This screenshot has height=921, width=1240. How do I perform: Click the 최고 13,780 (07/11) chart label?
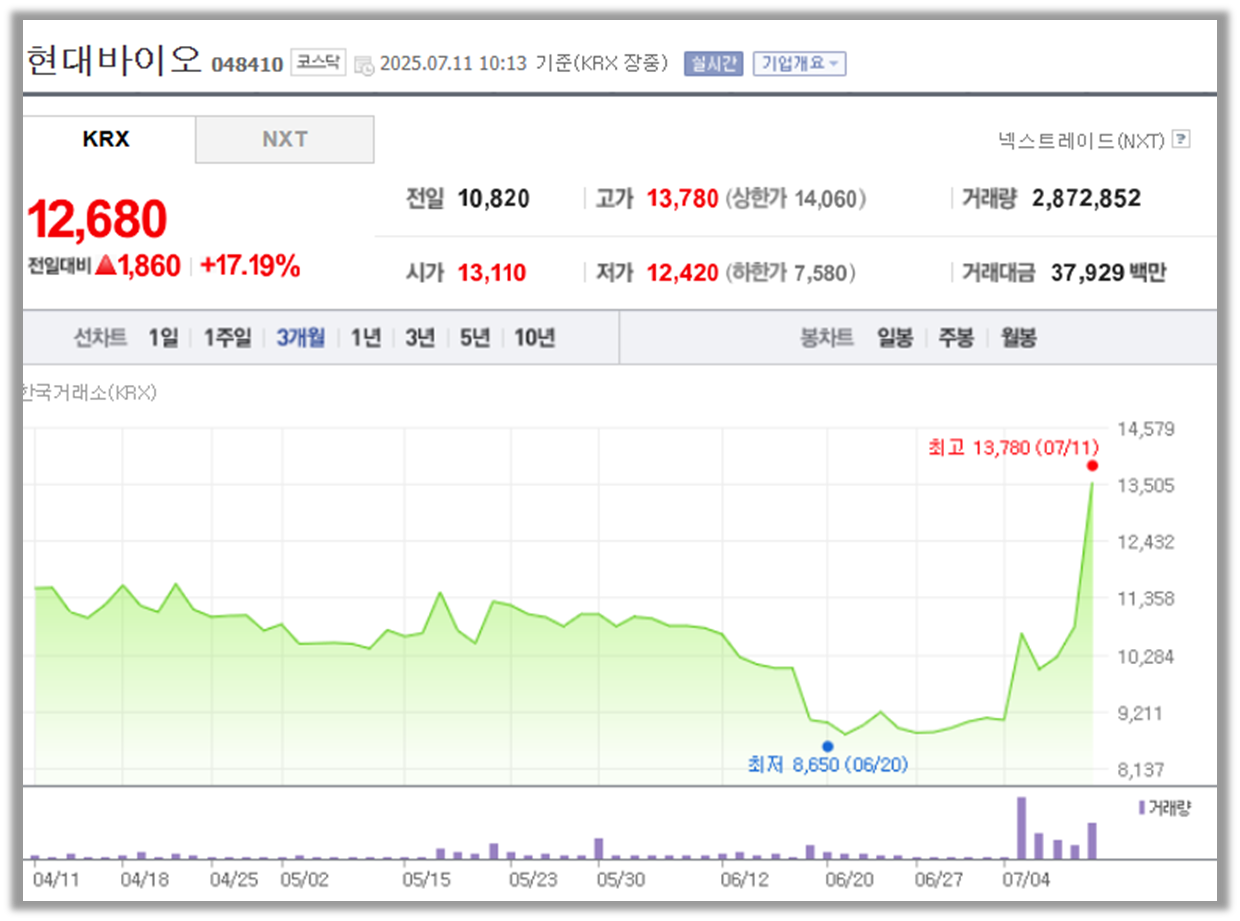pos(1013,447)
